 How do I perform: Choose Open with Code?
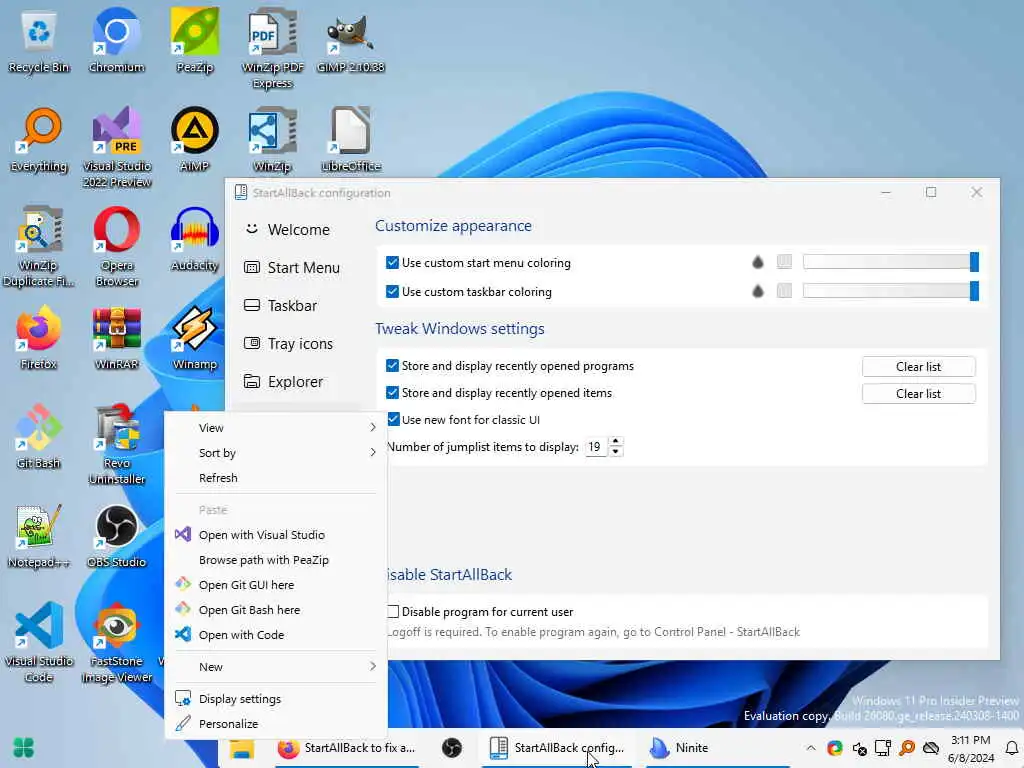276,635
